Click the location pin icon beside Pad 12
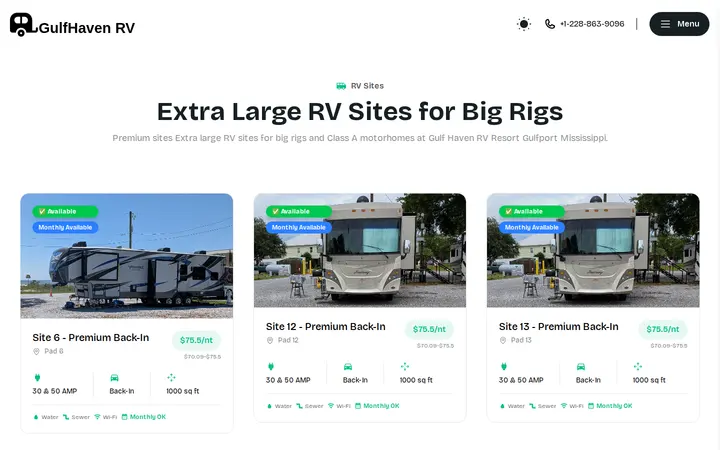 tap(270, 340)
